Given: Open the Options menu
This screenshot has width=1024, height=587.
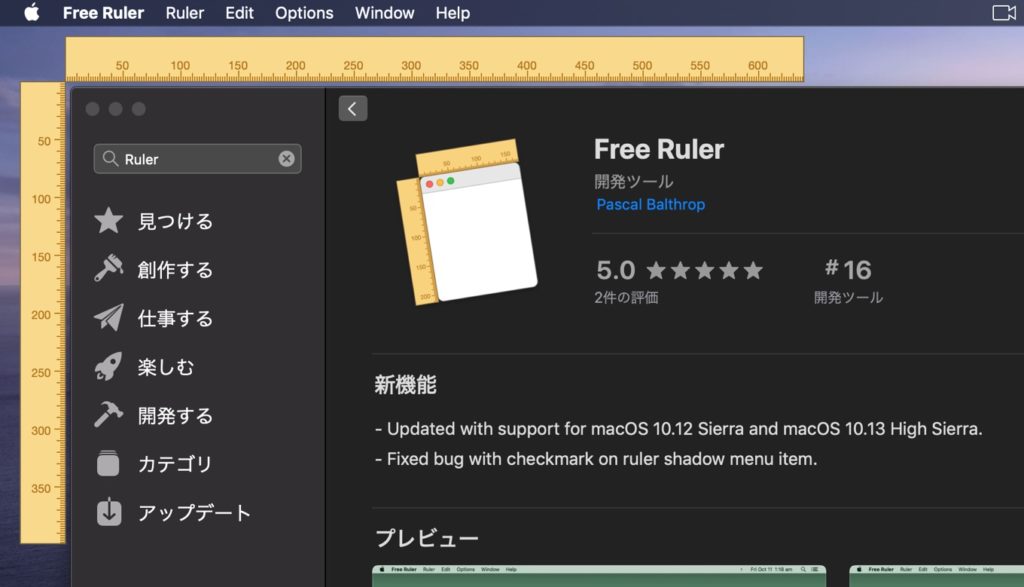Looking at the screenshot, I should (x=303, y=13).
